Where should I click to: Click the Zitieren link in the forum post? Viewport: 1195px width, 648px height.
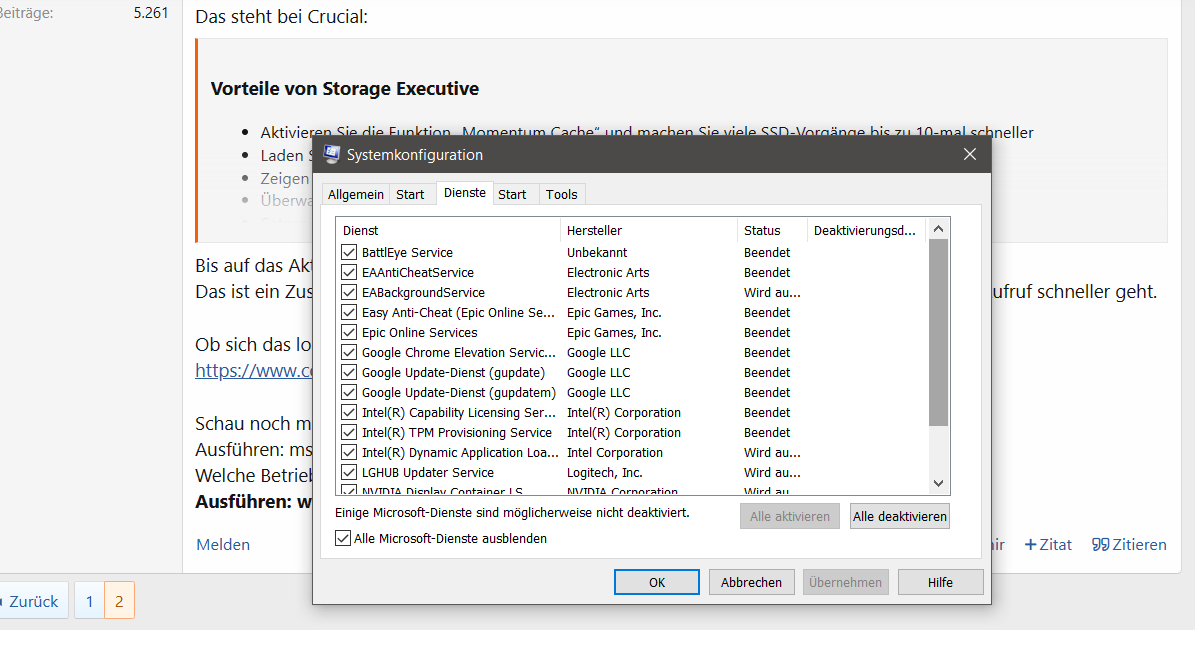point(1129,544)
